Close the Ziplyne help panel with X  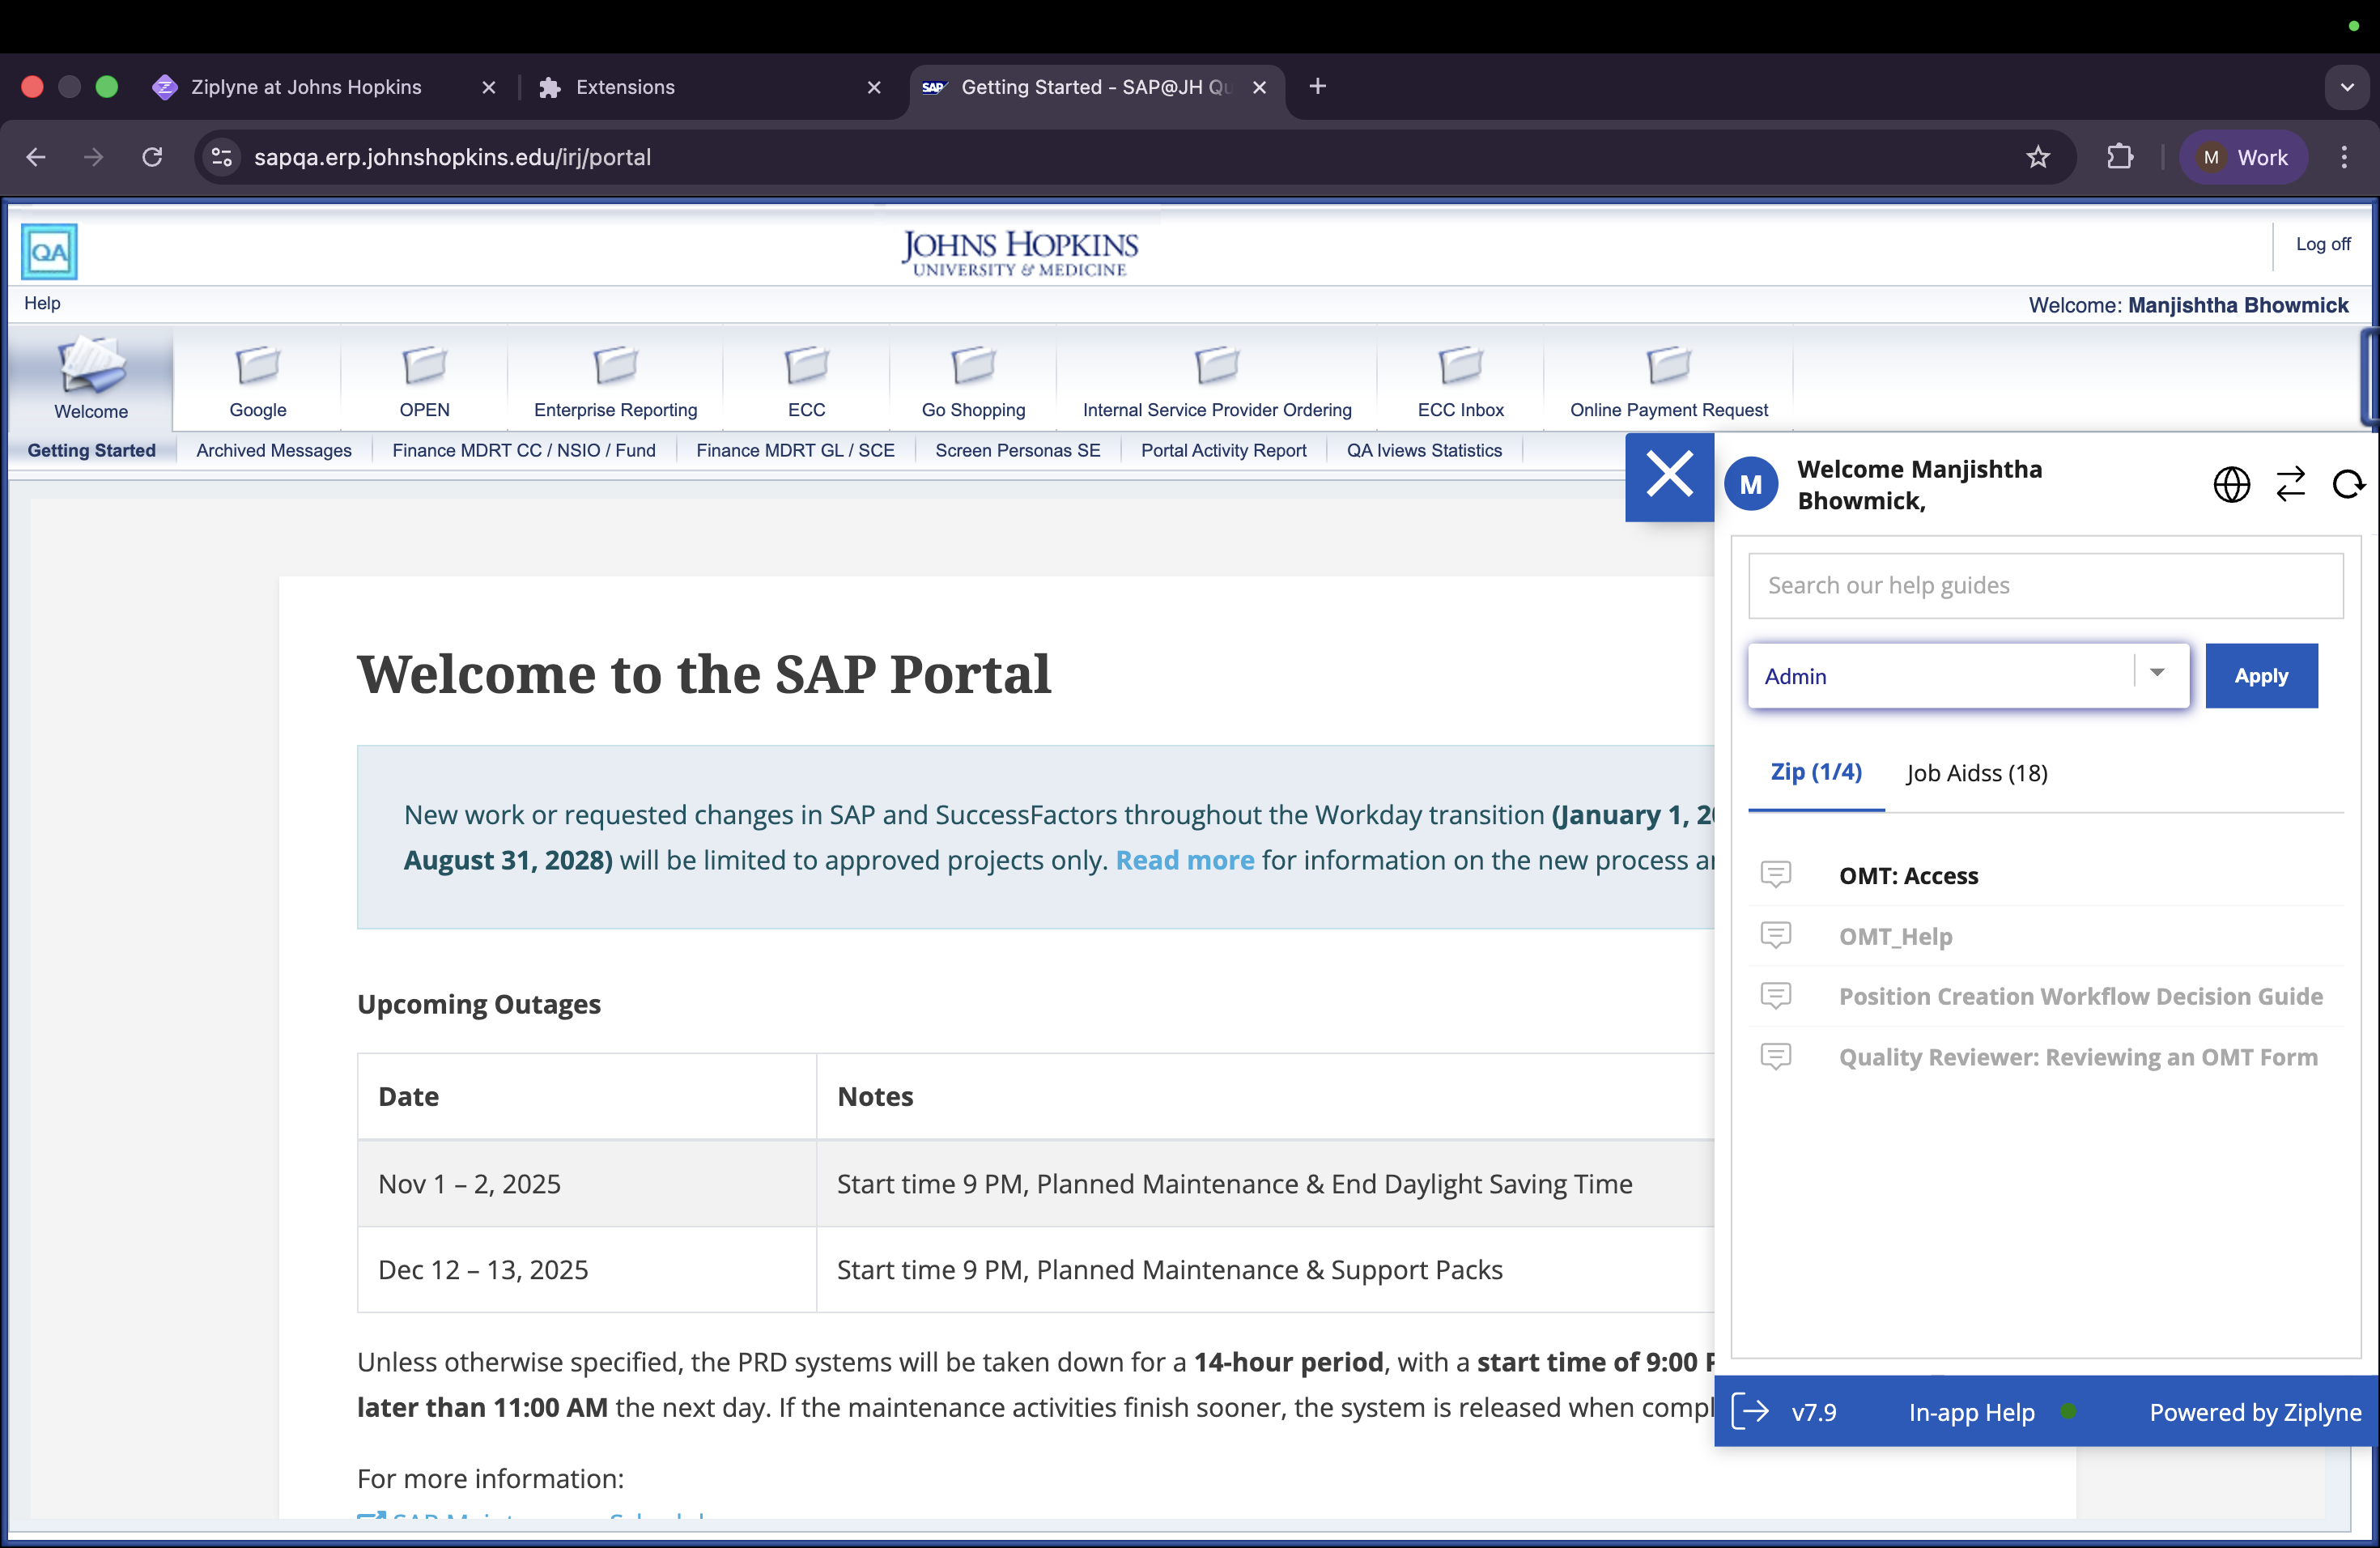(x=1669, y=476)
